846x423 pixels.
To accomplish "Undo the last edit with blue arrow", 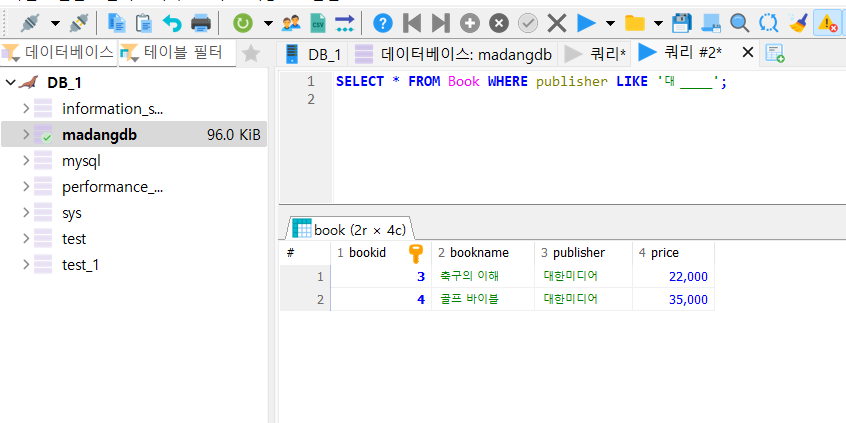I will point(172,23).
